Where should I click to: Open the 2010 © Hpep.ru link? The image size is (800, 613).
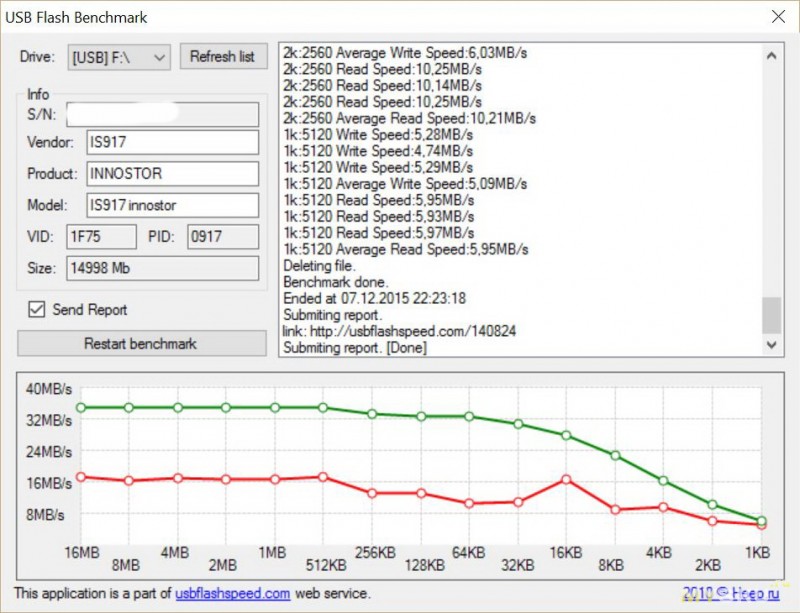[x=731, y=593]
